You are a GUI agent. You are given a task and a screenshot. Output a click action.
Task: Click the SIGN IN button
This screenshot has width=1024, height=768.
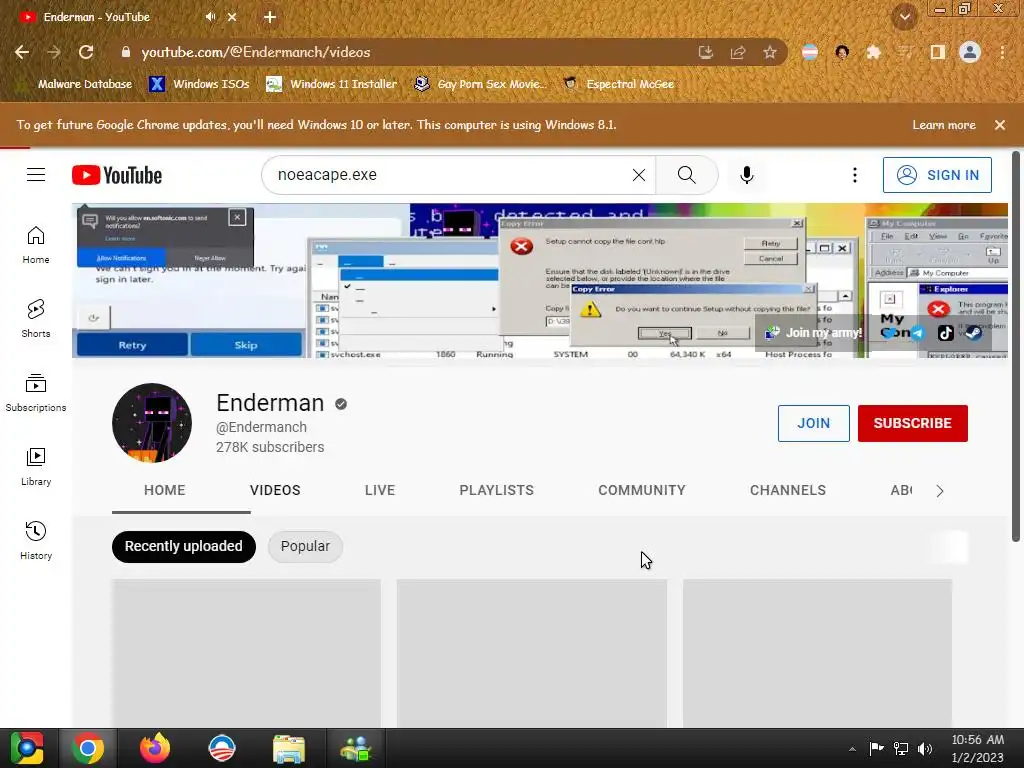937,175
